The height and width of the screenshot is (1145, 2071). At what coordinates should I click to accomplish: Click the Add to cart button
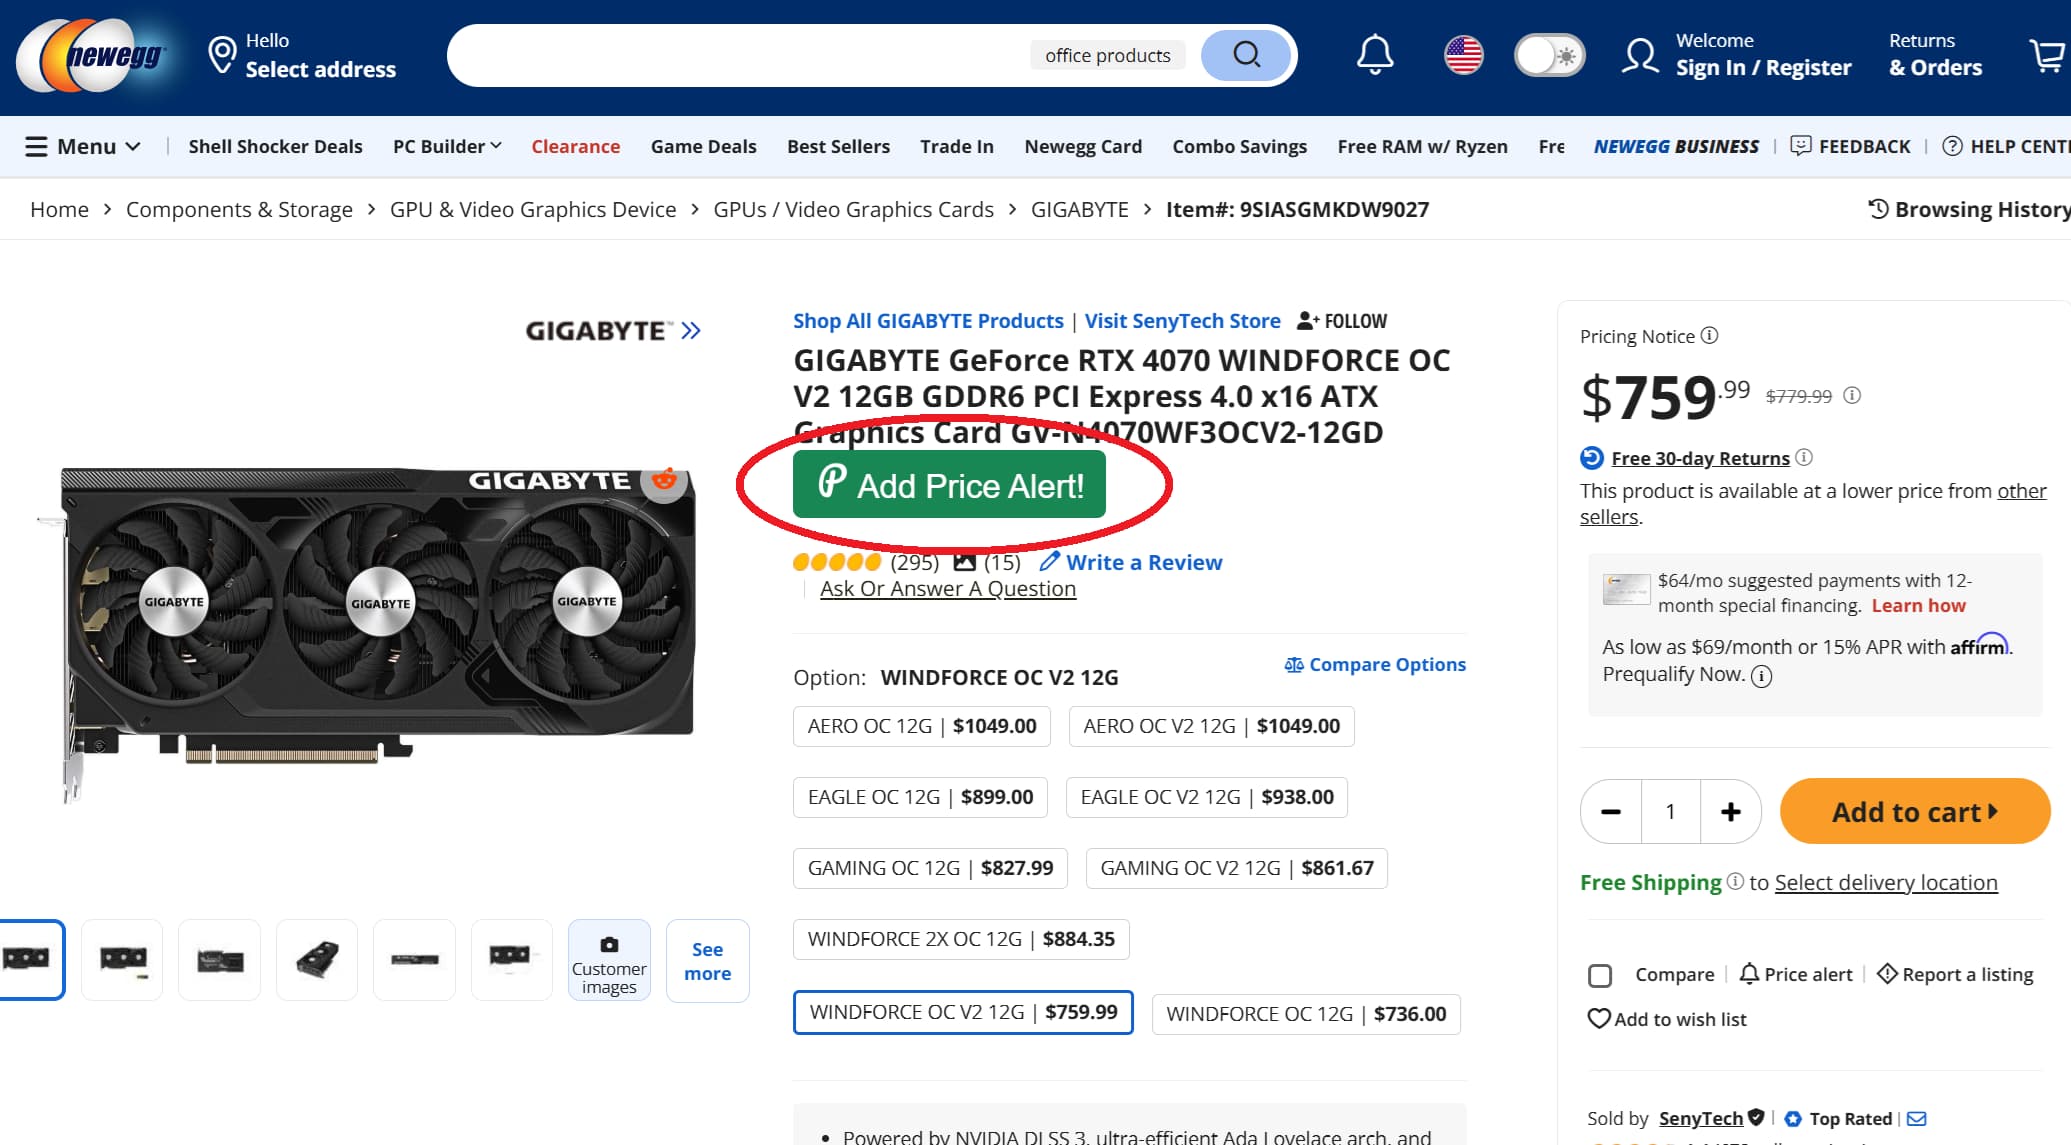click(1913, 811)
